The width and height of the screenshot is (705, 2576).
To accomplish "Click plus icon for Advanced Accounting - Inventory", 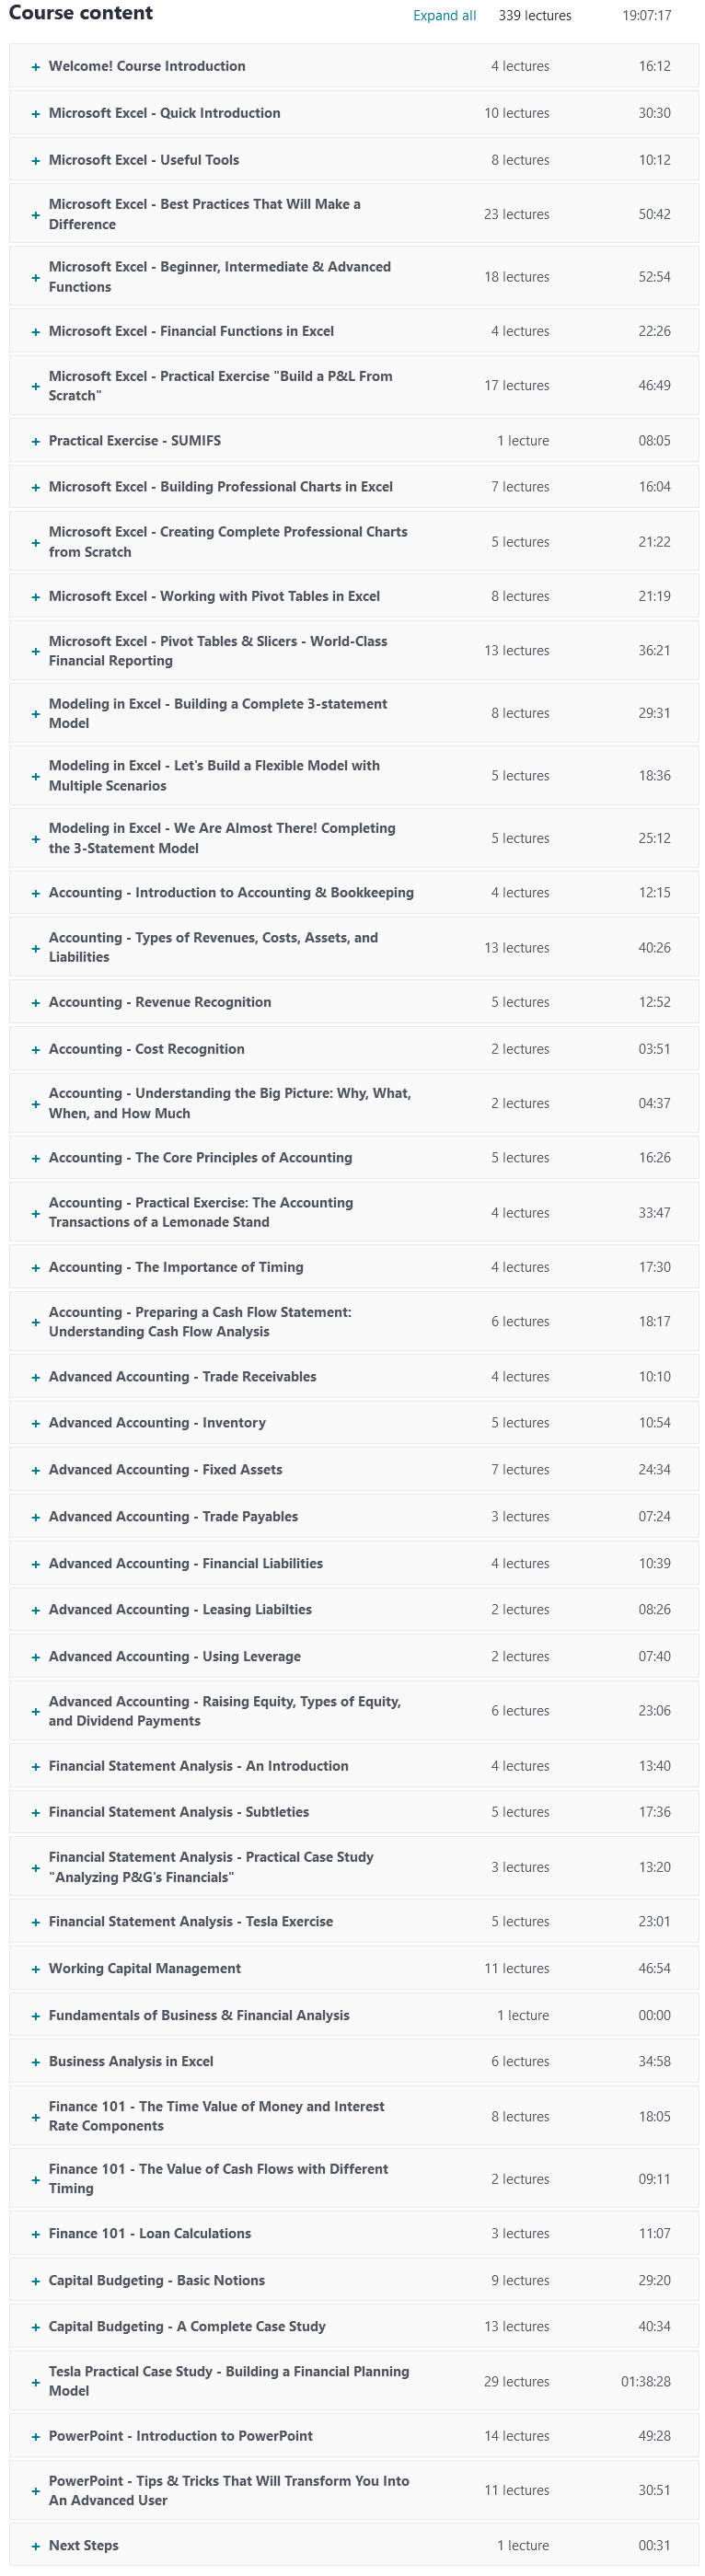I will (x=36, y=1423).
